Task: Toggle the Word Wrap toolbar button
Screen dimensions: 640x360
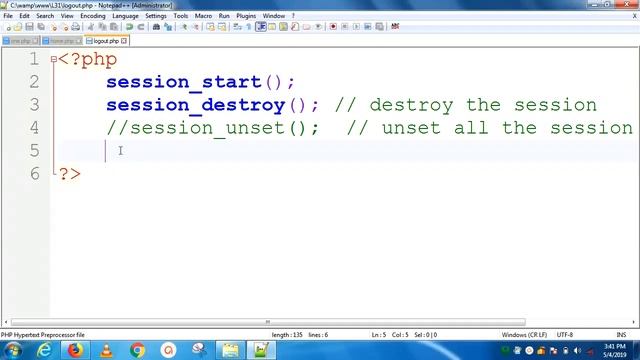Action: 237,27
